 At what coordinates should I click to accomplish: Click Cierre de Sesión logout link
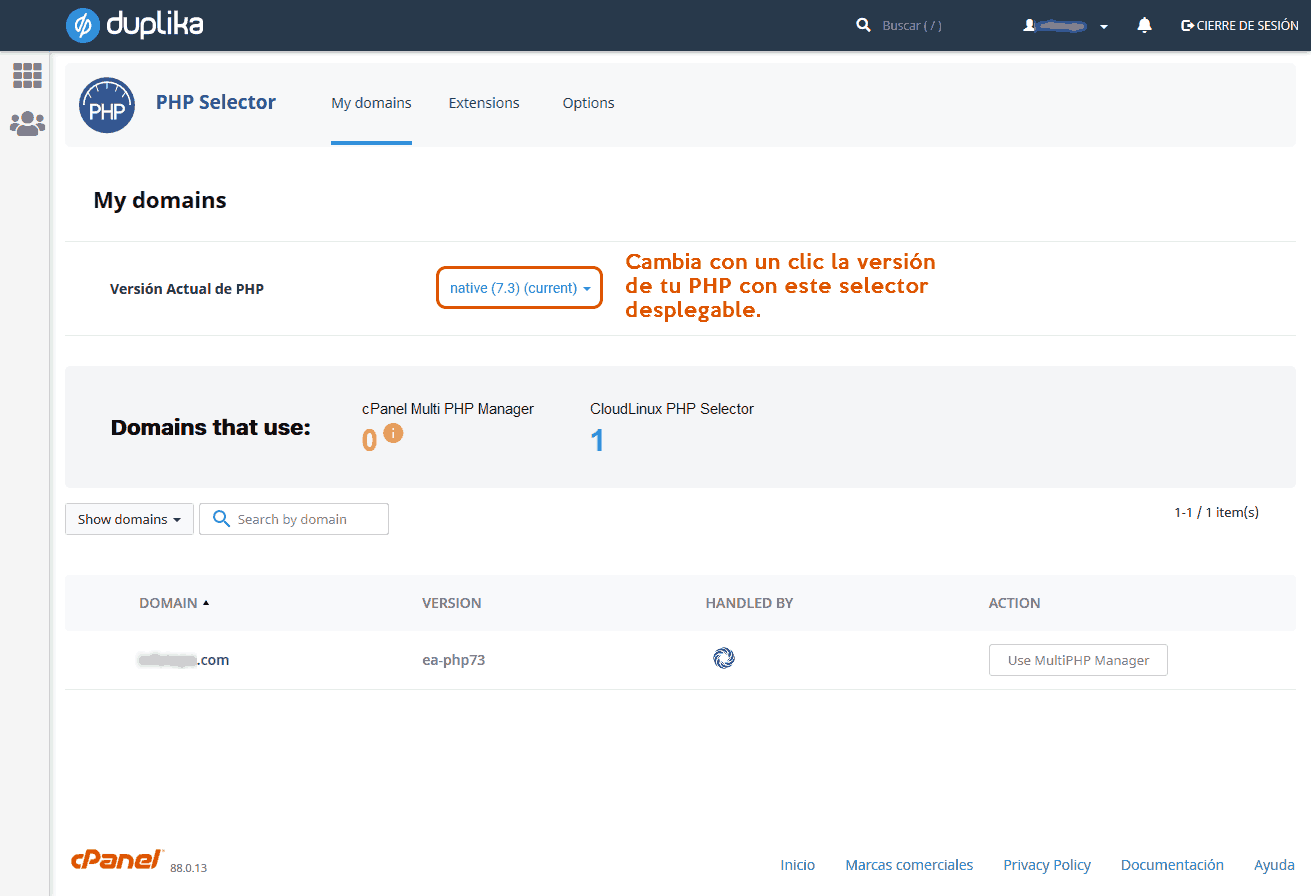point(1240,26)
